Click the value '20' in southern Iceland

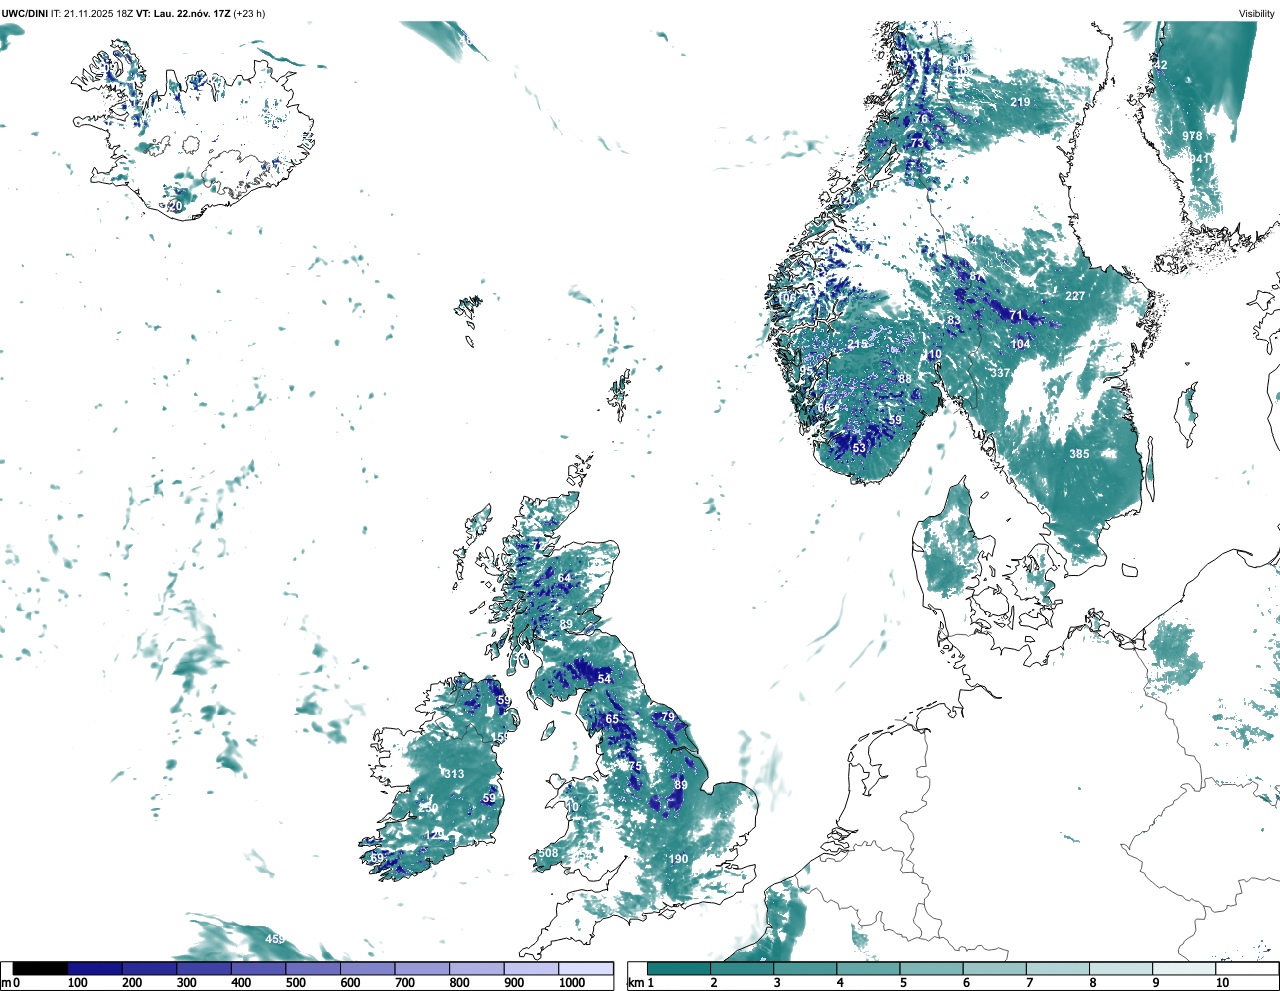point(176,206)
